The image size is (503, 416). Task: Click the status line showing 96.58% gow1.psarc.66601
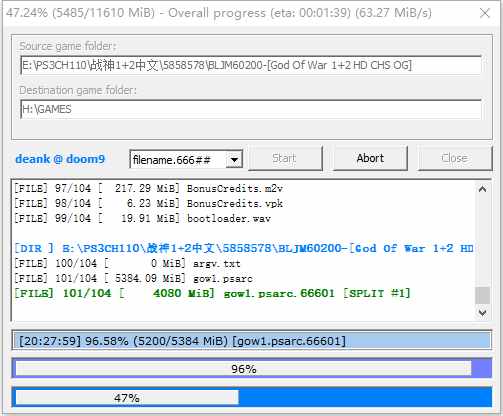[x=252, y=341]
